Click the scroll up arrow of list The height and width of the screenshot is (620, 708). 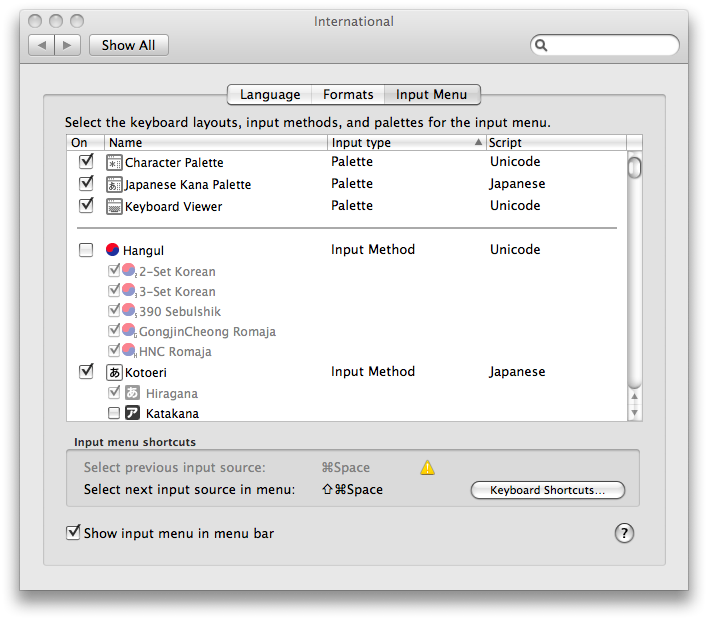point(634,396)
